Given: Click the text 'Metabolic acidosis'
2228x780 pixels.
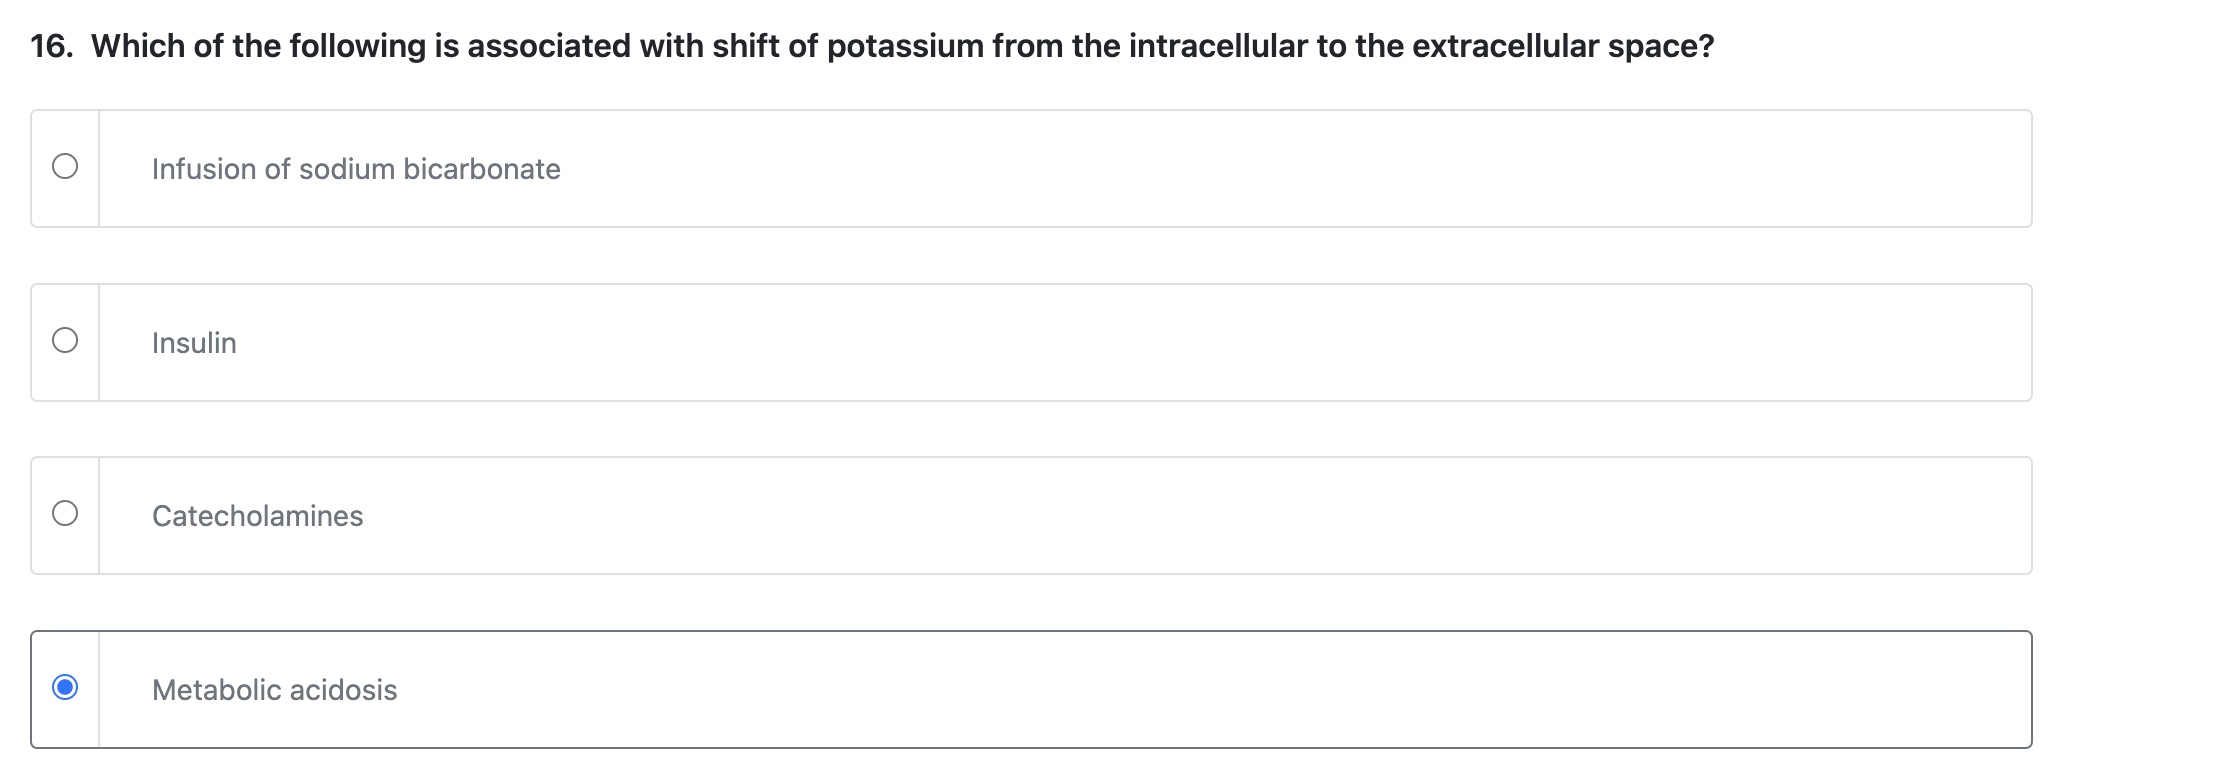Looking at the screenshot, I should 274,689.
